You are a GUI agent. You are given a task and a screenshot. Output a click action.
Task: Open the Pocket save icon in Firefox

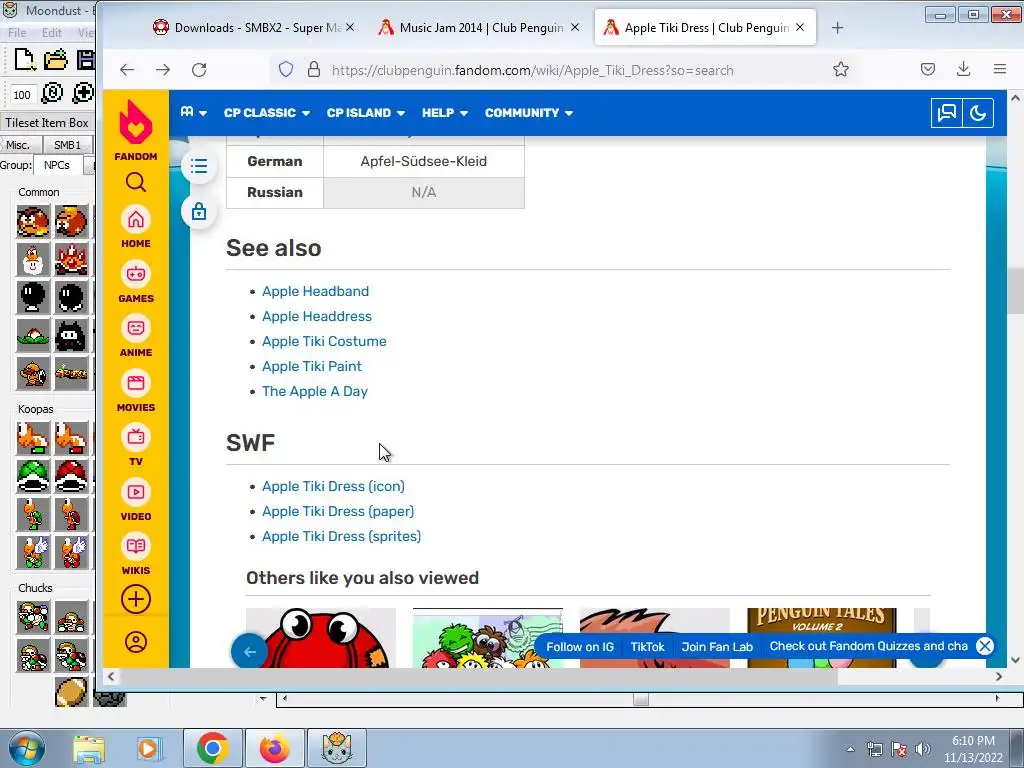point(927,69)
